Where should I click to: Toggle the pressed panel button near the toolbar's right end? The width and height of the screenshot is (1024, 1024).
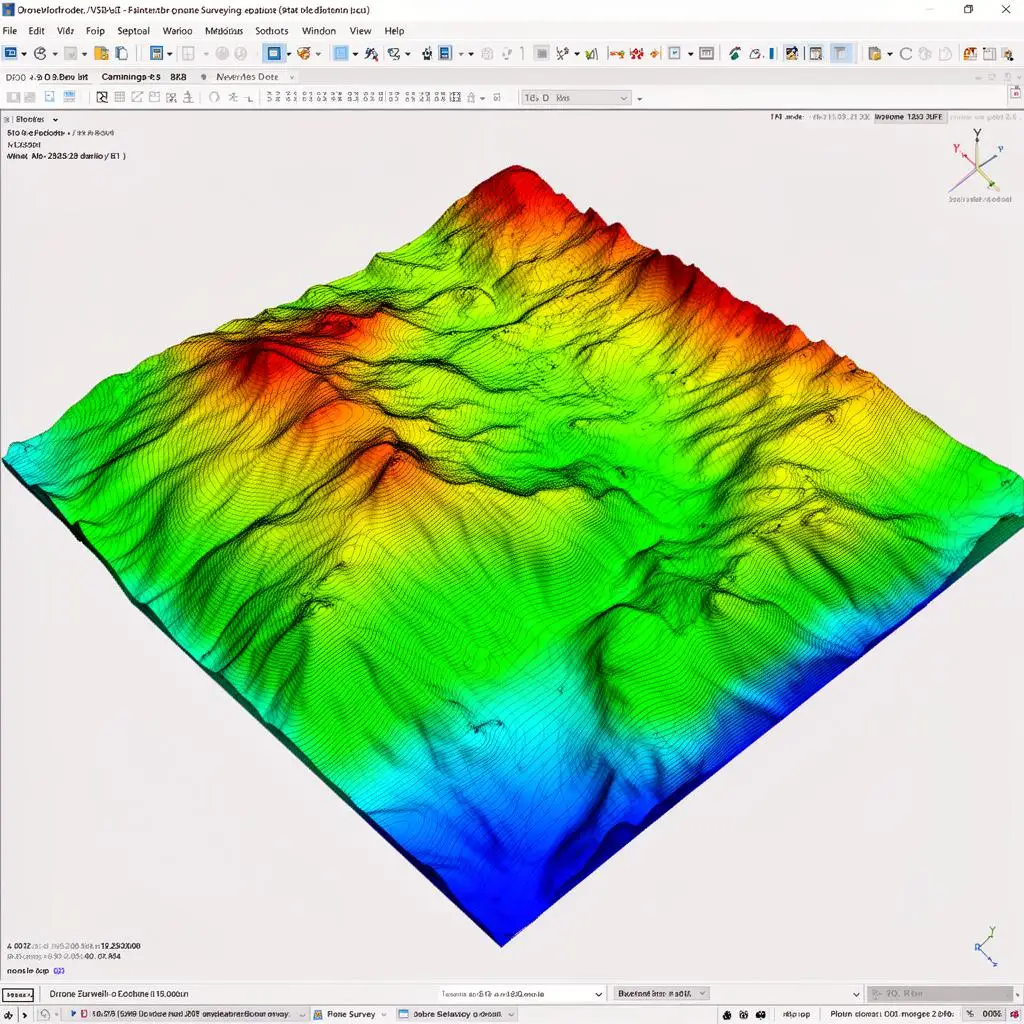839,55
